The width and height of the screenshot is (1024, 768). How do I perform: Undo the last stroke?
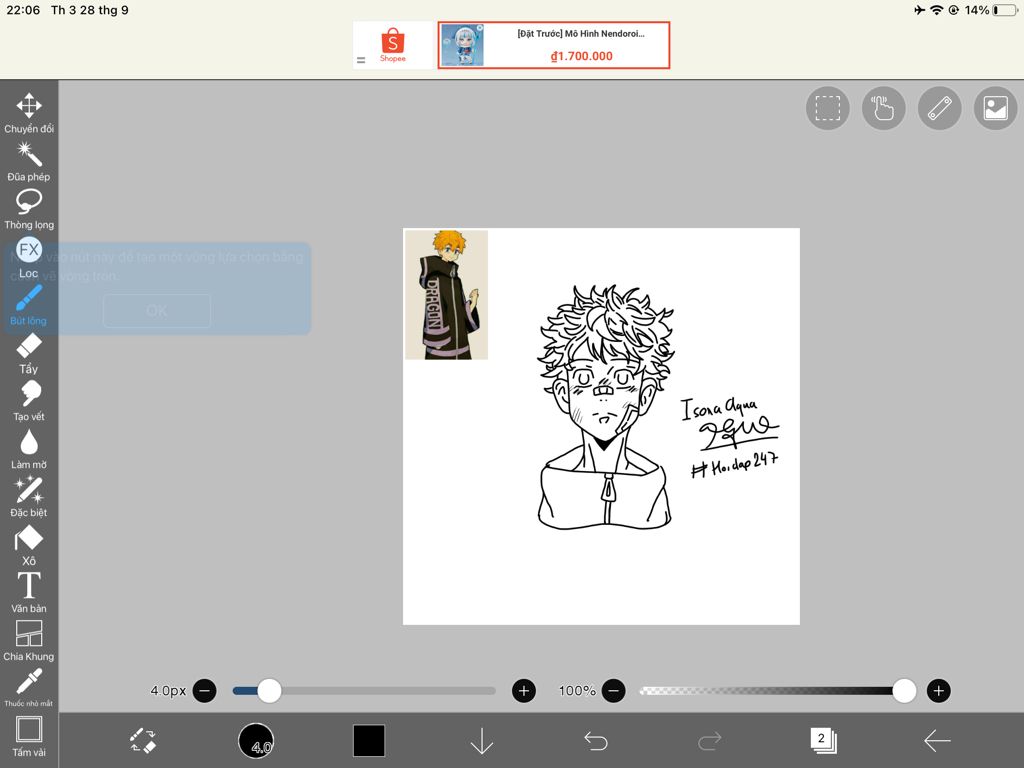point(596,741)
